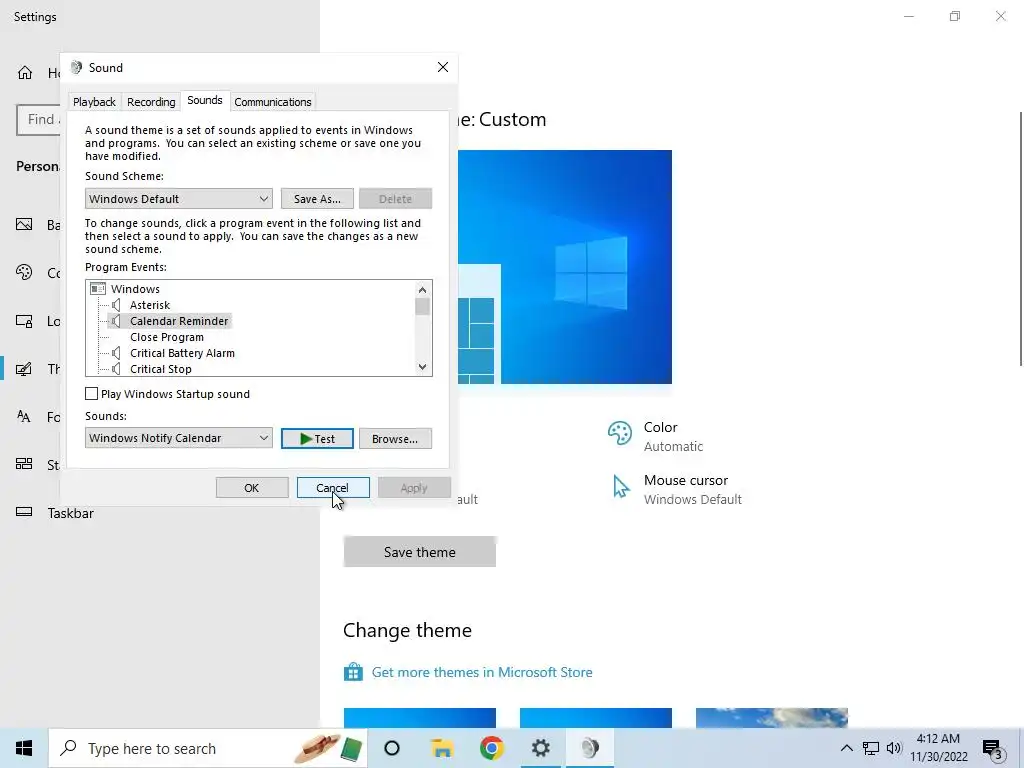Select the first theme thumbnail under Change theme
This screenshot has width=1024, height=768.
point(419,718)
